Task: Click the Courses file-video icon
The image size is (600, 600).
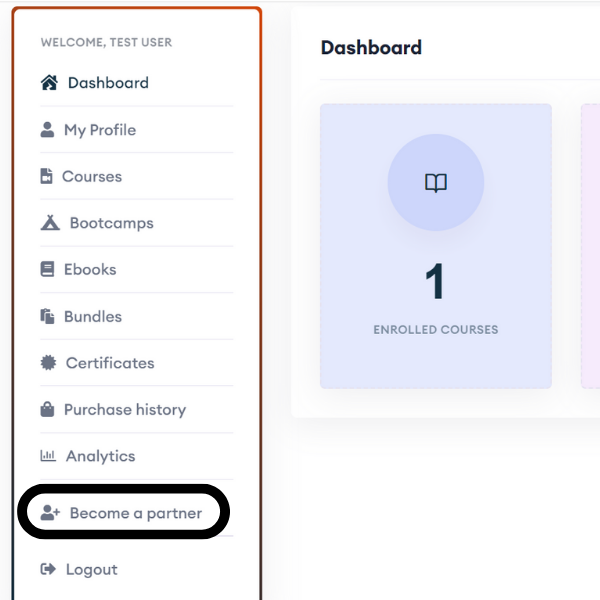Action: point(46,176)
